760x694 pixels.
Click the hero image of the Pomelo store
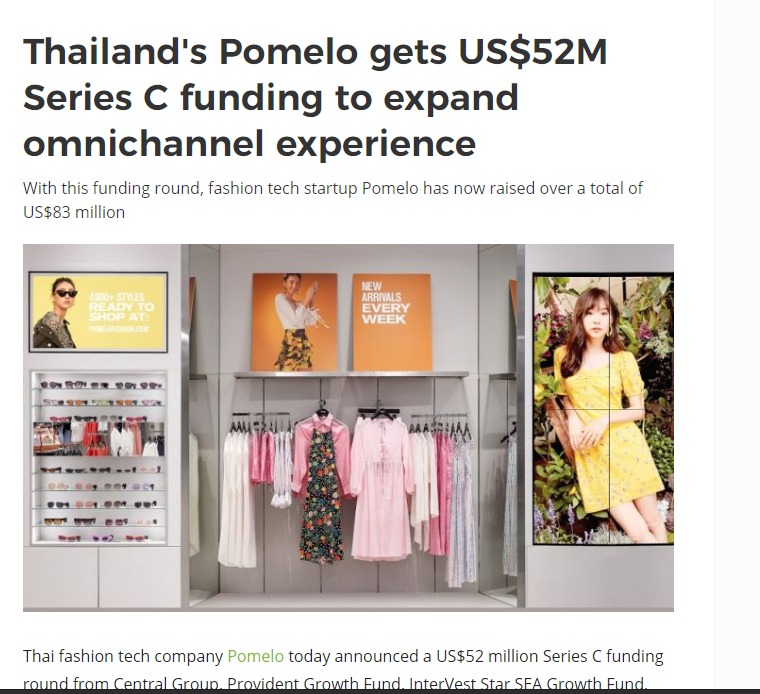click(x=348, y=427)
